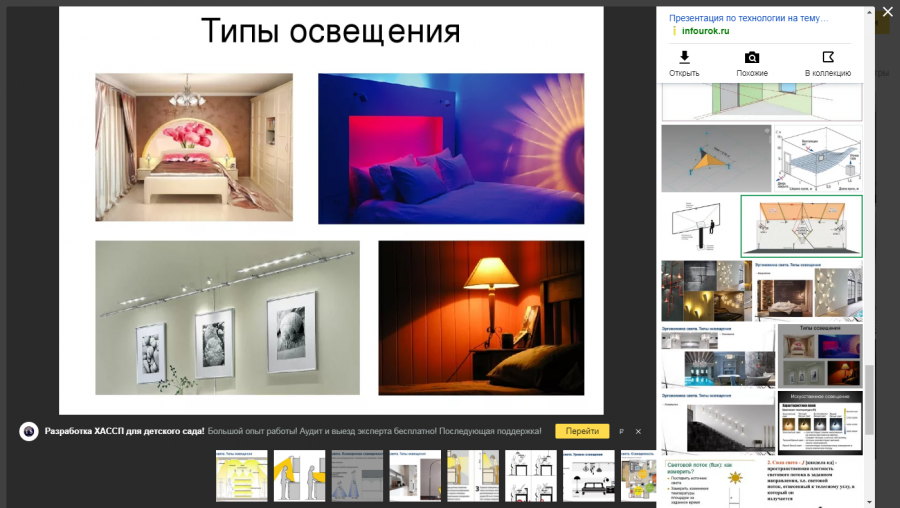This screenshot has width=900, height=508.
Task: Open the small Типы освещения thumbnail in side panel
Action: pos(820,356)
